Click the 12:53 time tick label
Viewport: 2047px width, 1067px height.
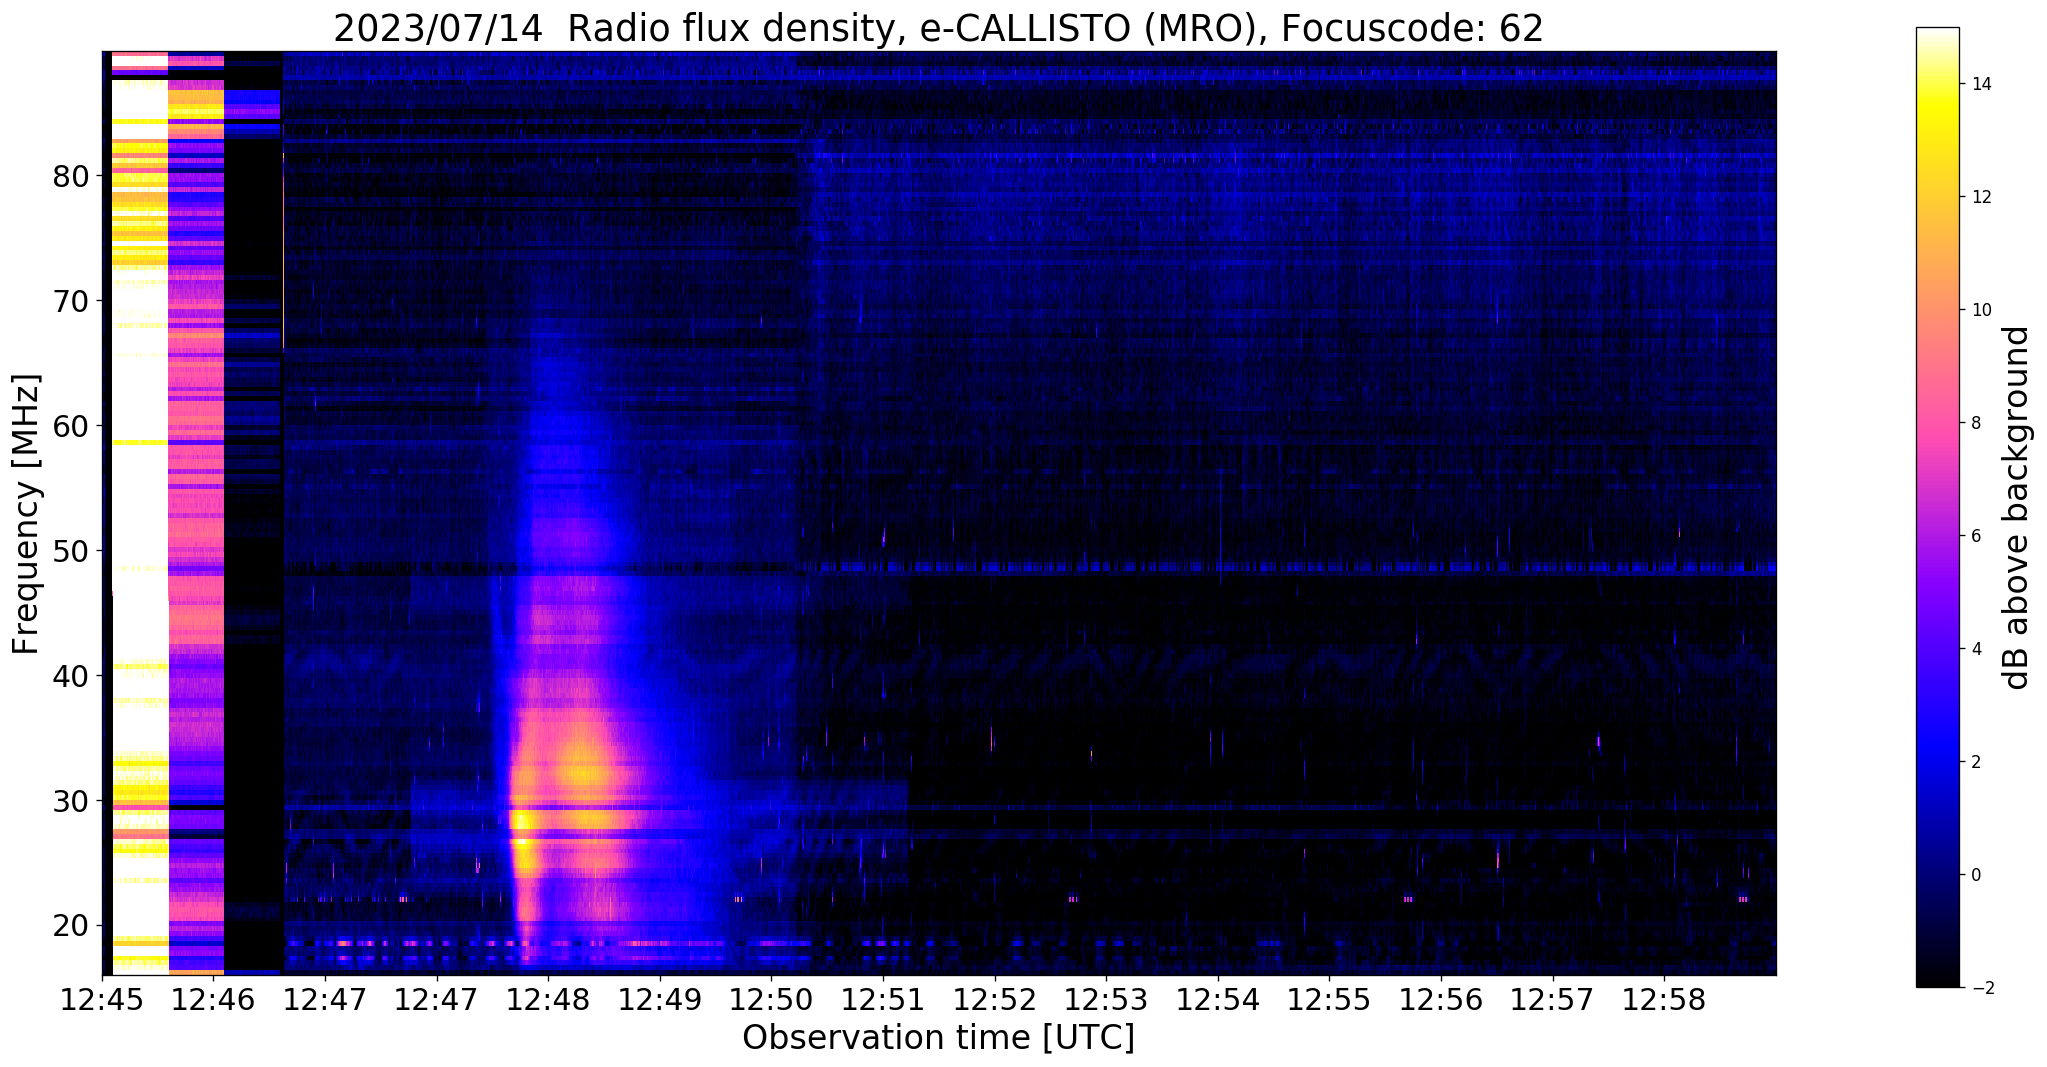[1106, 1000]
